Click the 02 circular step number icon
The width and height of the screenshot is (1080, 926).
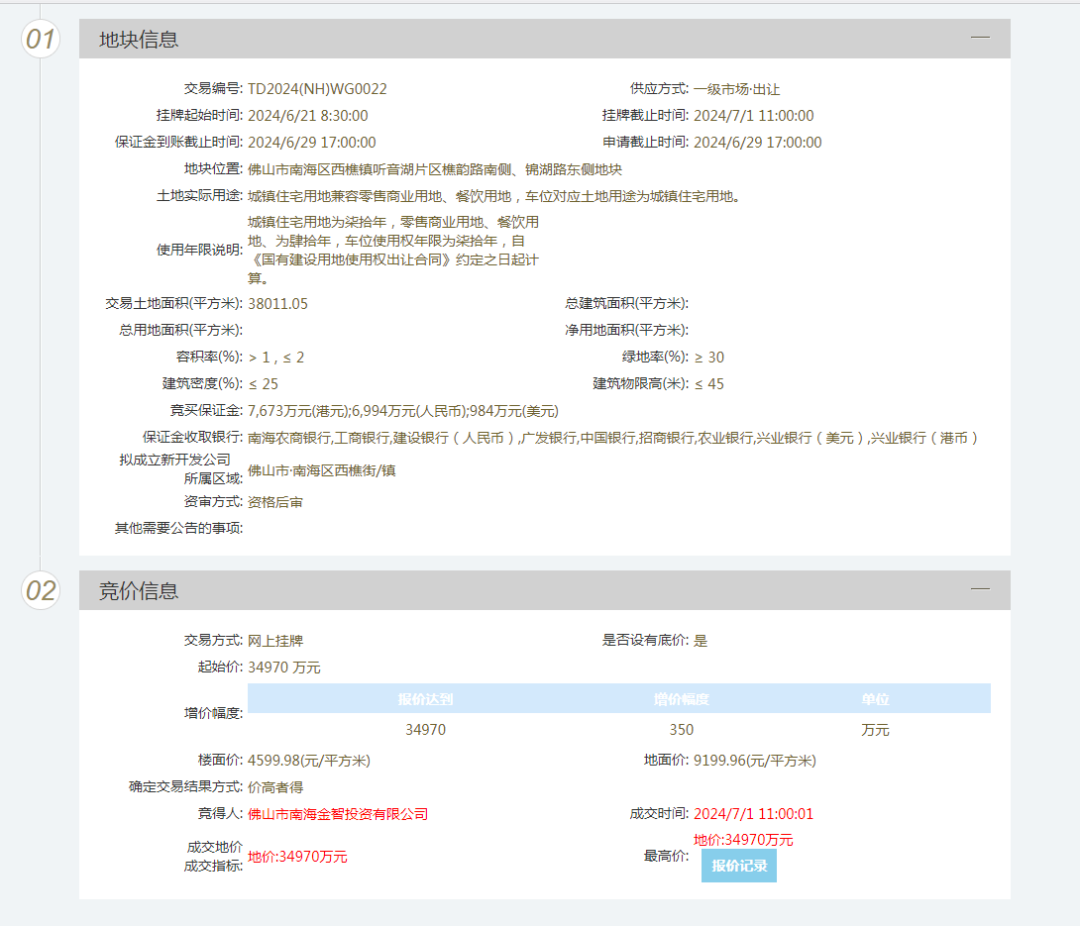(x=41, y=591)
